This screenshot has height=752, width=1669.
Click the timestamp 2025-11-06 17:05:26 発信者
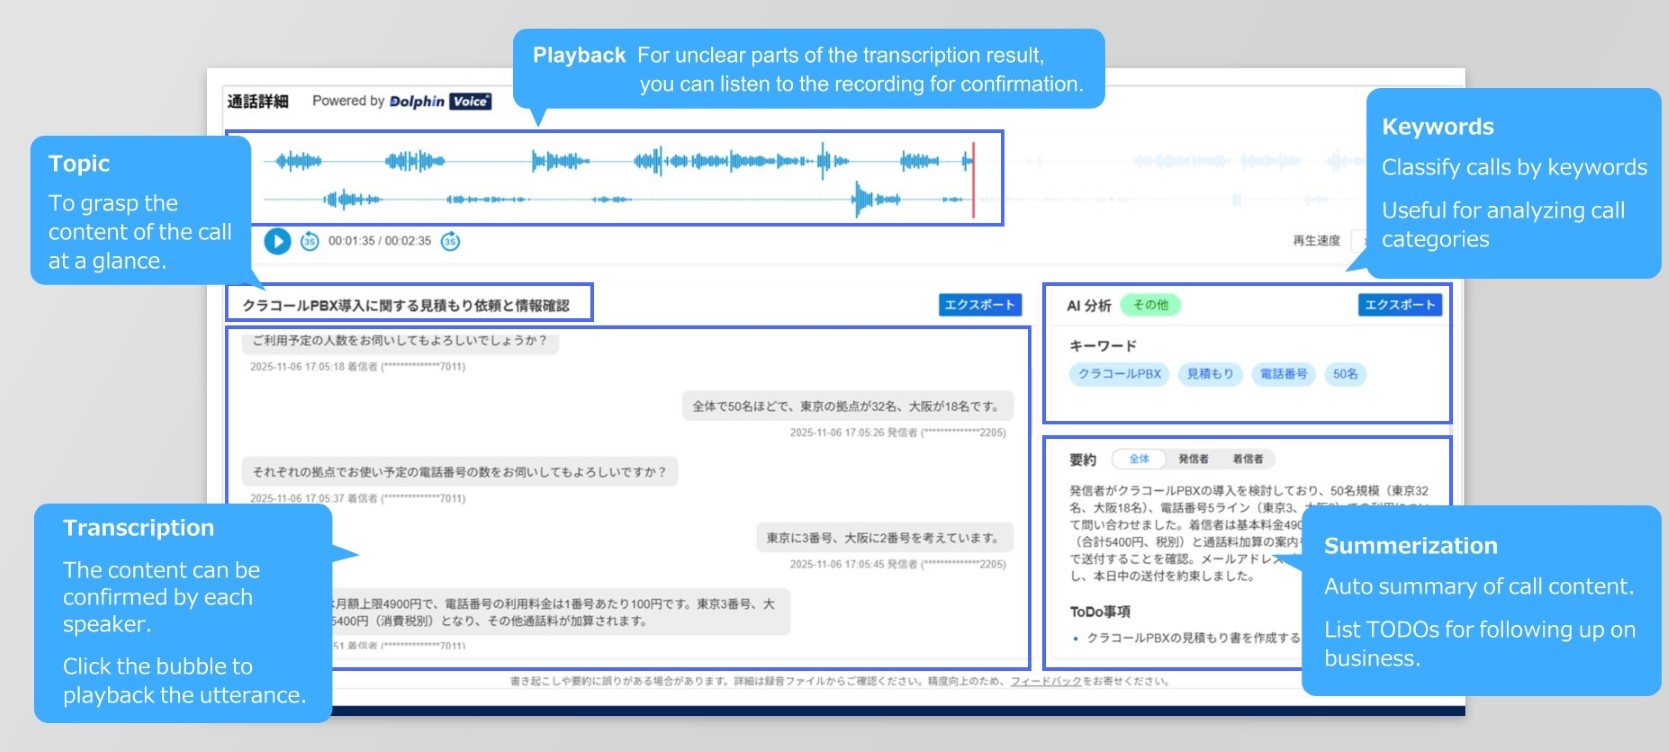pyautogui.click(x=898, y=433)
